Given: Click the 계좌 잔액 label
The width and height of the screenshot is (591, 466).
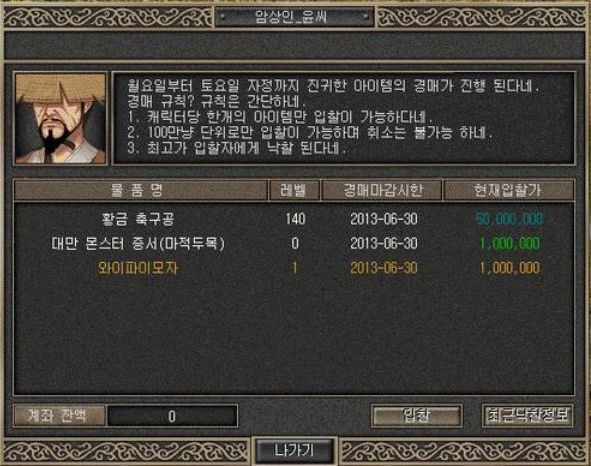Looking at the screenshot, I should [x=59, y=416].
